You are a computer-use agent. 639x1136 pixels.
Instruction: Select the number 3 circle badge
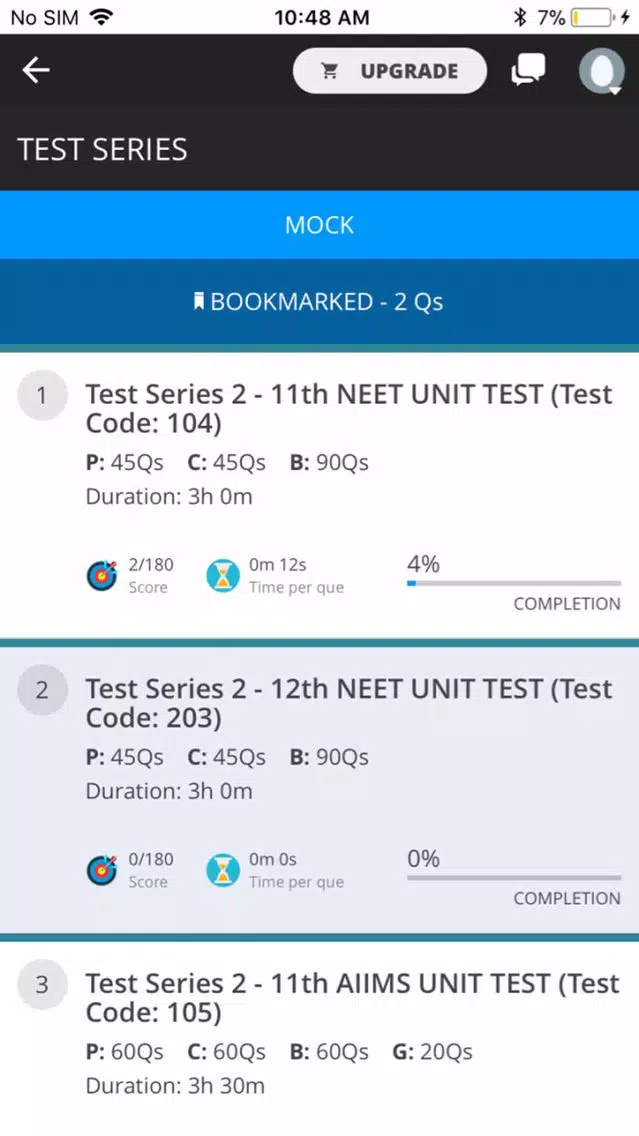click(42, 985)
